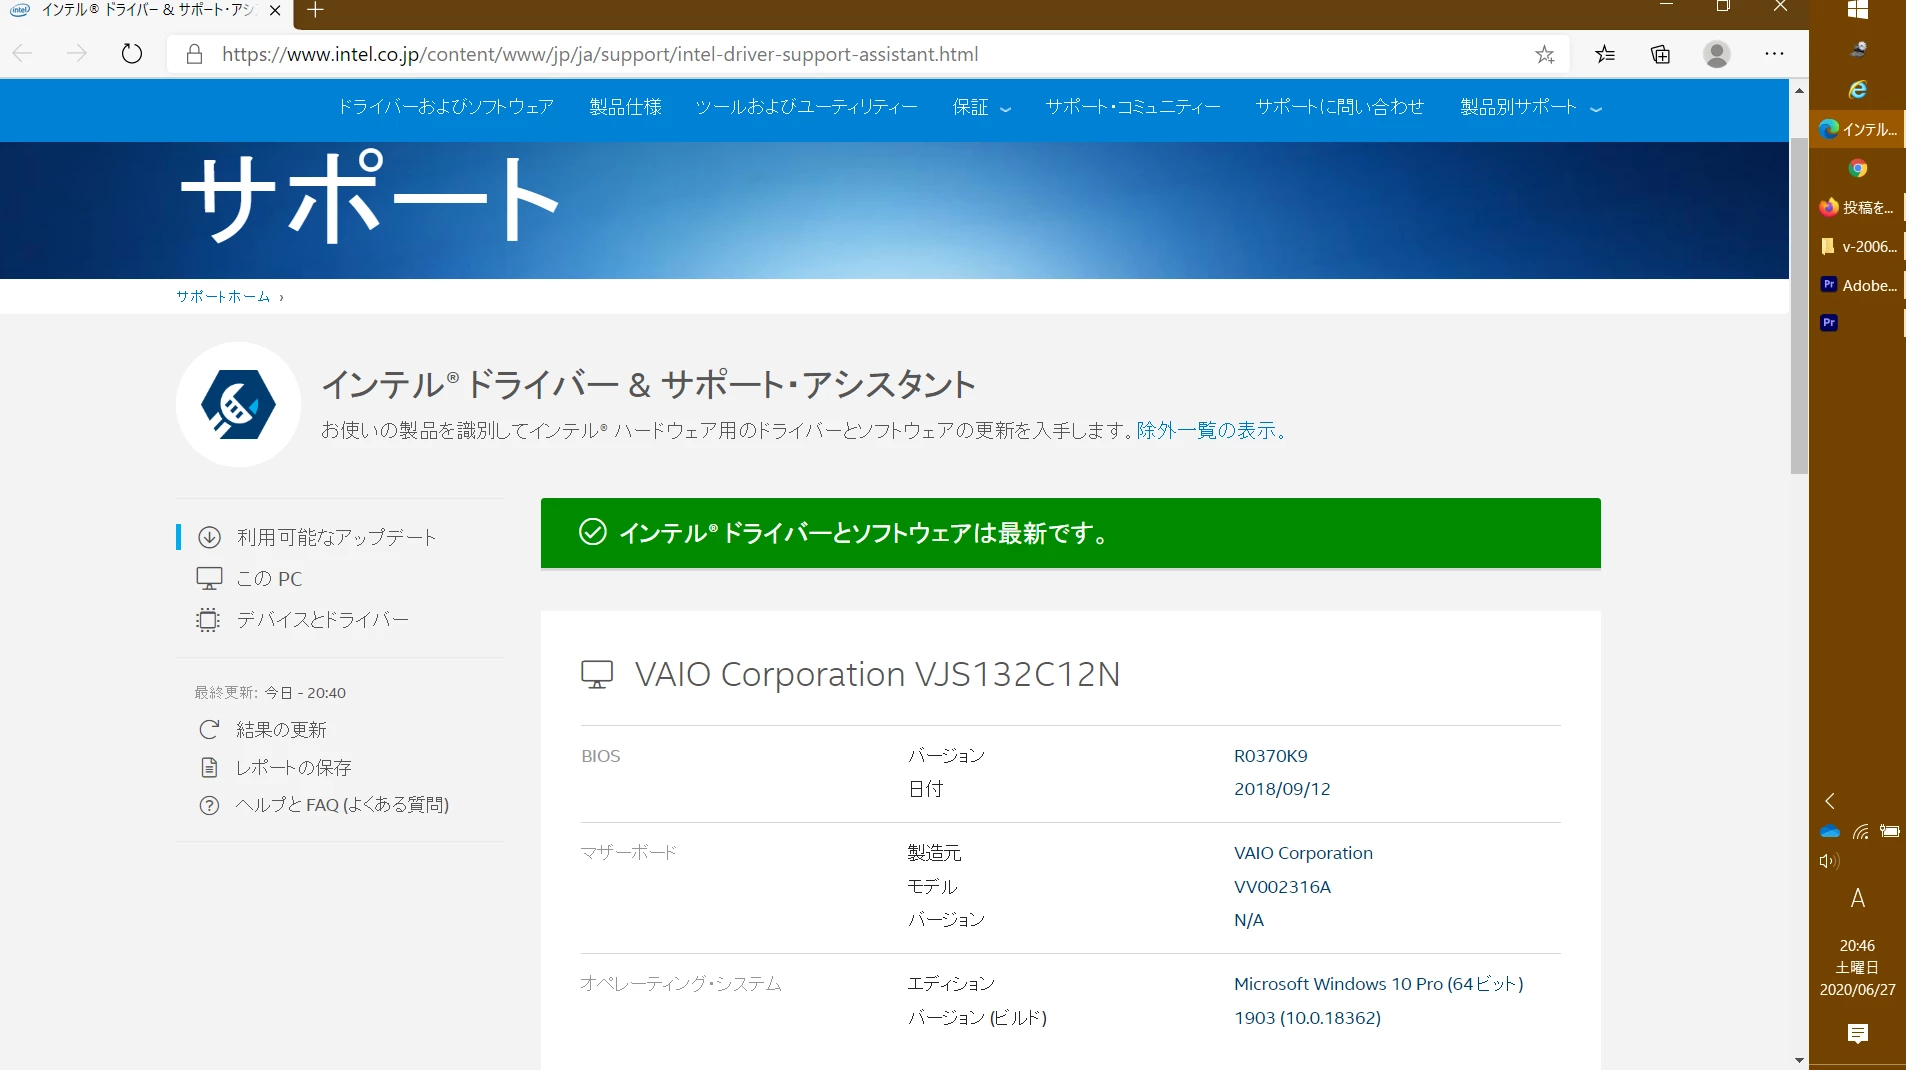
Task: Open the Action Center notification icon
Action: click(1858, 1033)
